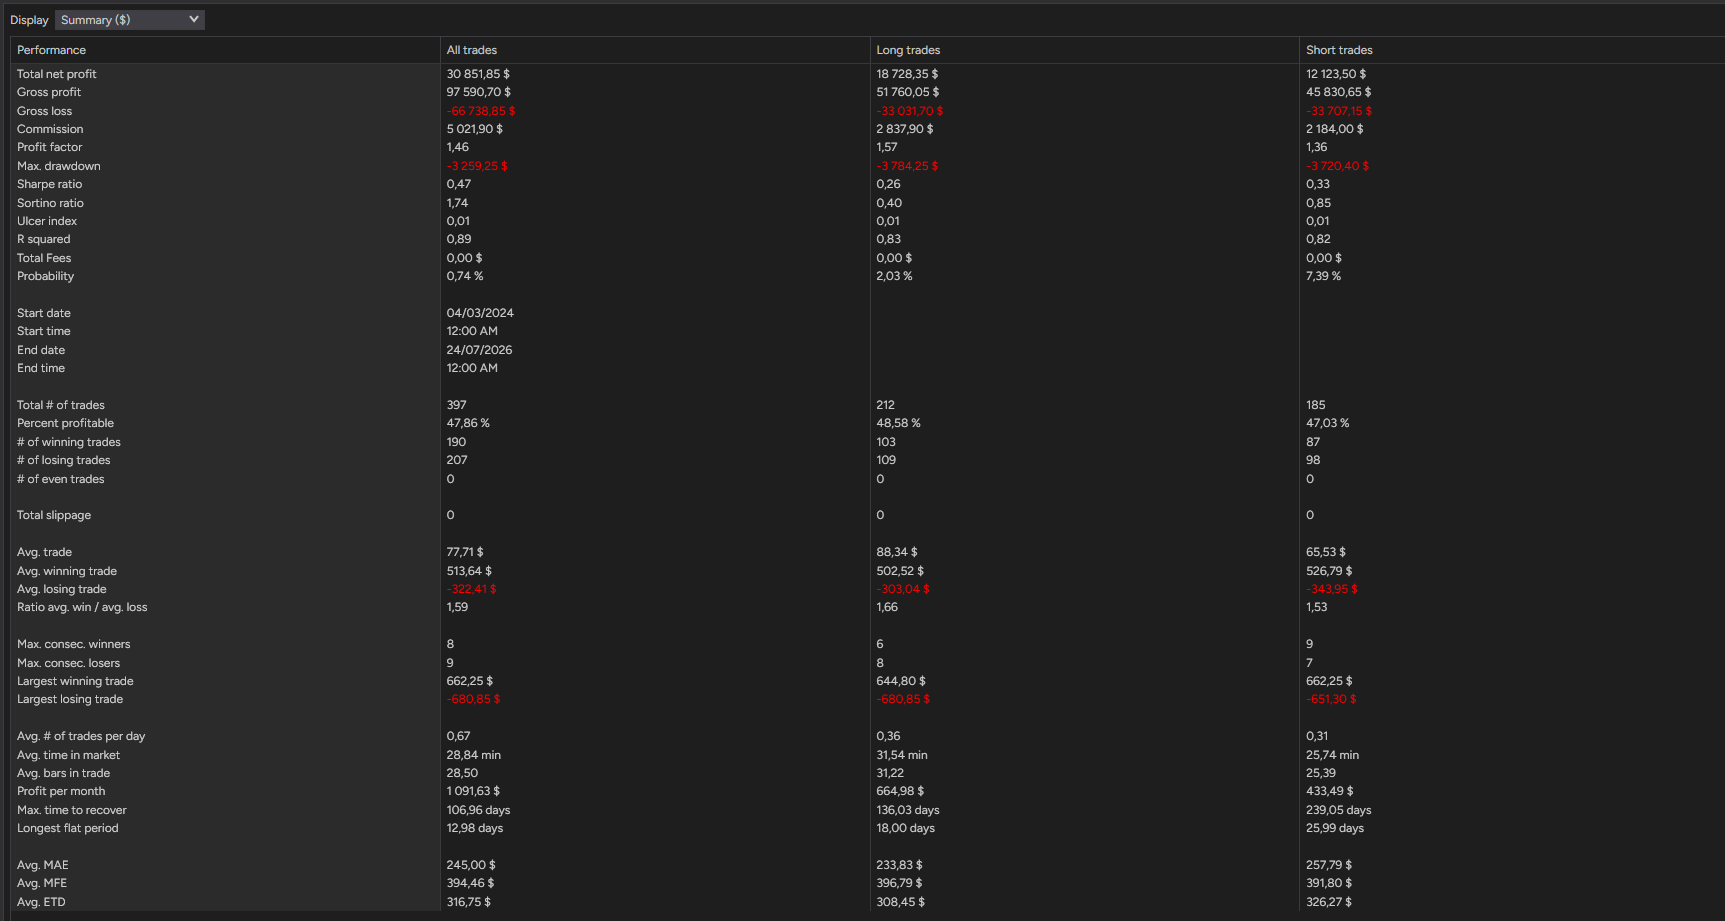Click Long trades count 212

(886, 405)
